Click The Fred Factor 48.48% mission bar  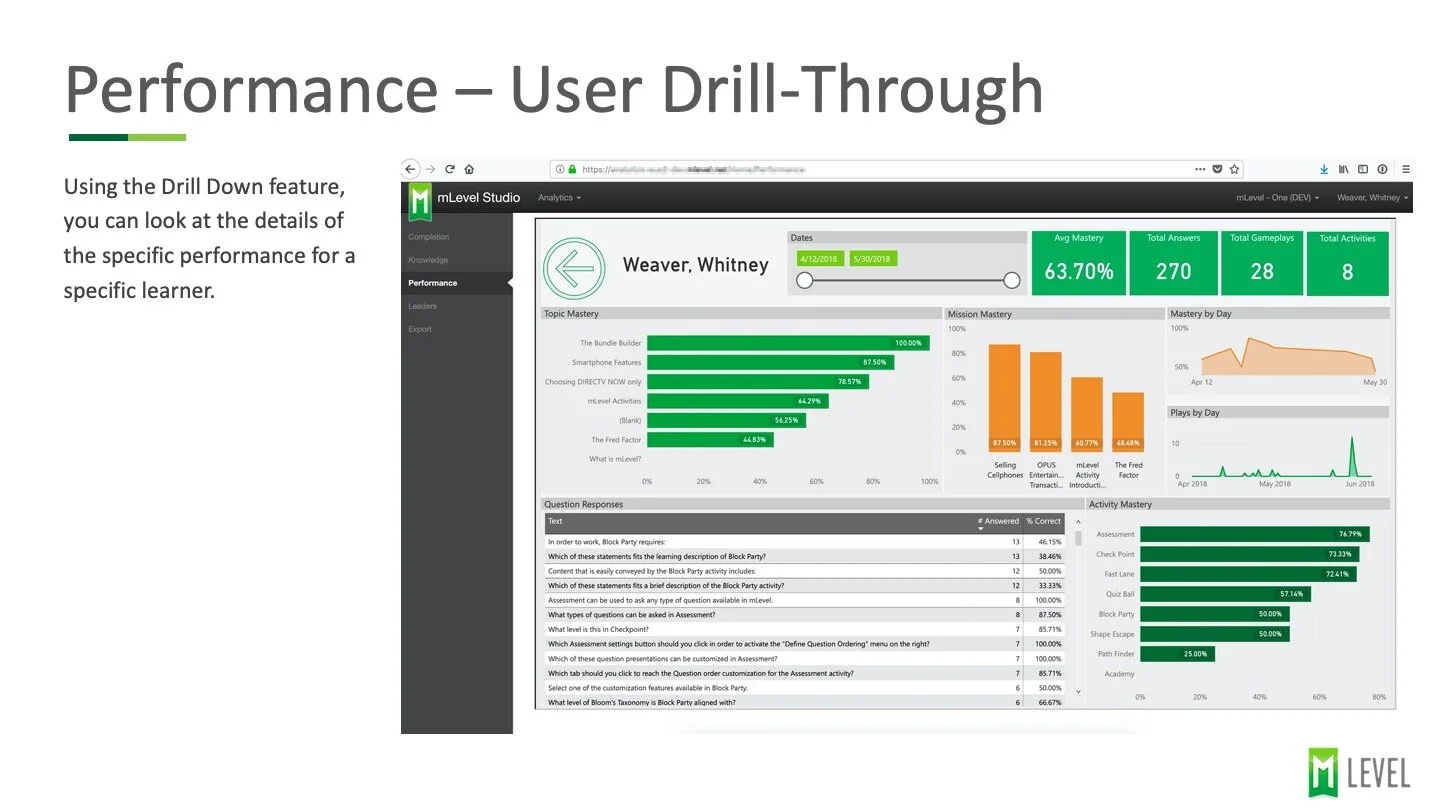[x=1128, y=422]
